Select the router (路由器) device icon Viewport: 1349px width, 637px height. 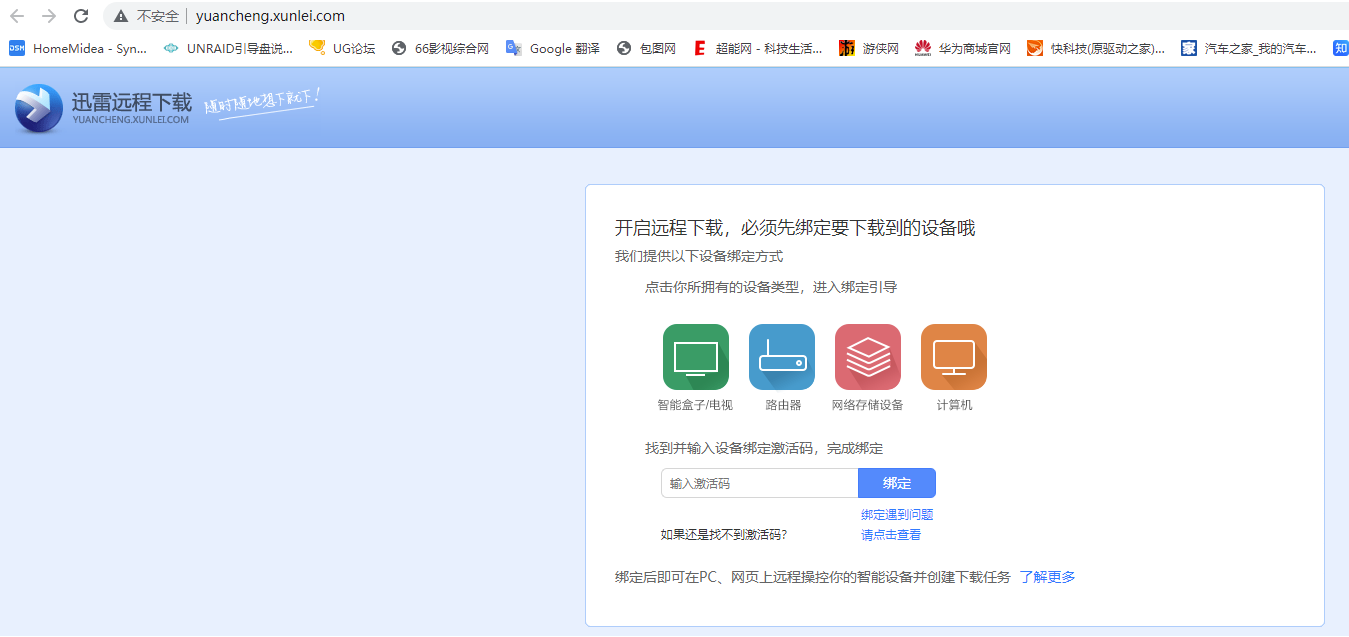781,357
